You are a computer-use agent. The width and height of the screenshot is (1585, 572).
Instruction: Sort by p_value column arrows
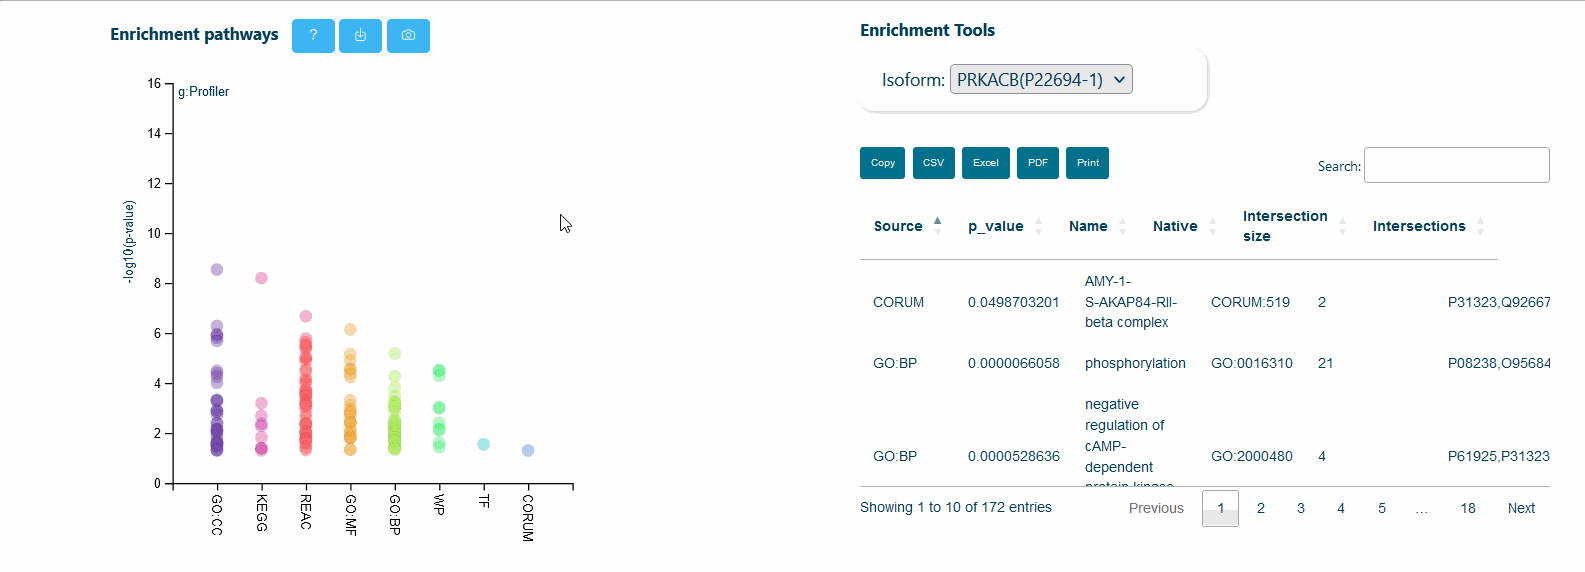coord(1038,227)
